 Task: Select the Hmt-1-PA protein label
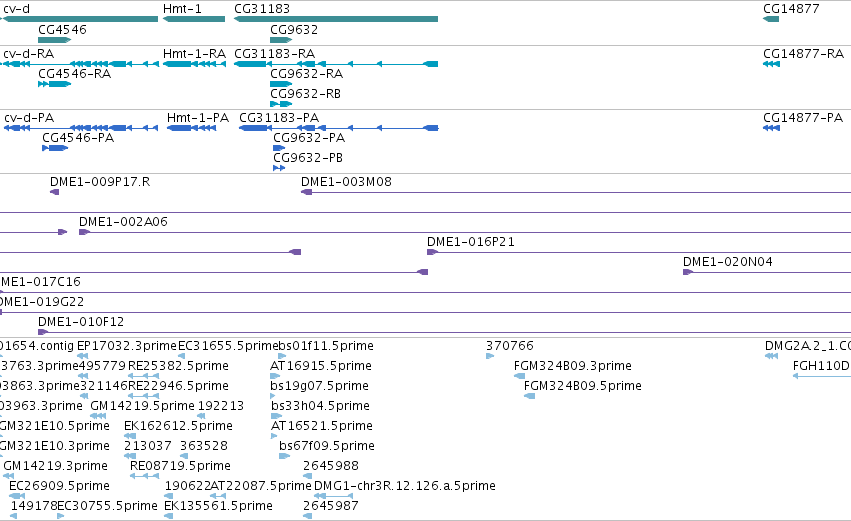[198, 118]
